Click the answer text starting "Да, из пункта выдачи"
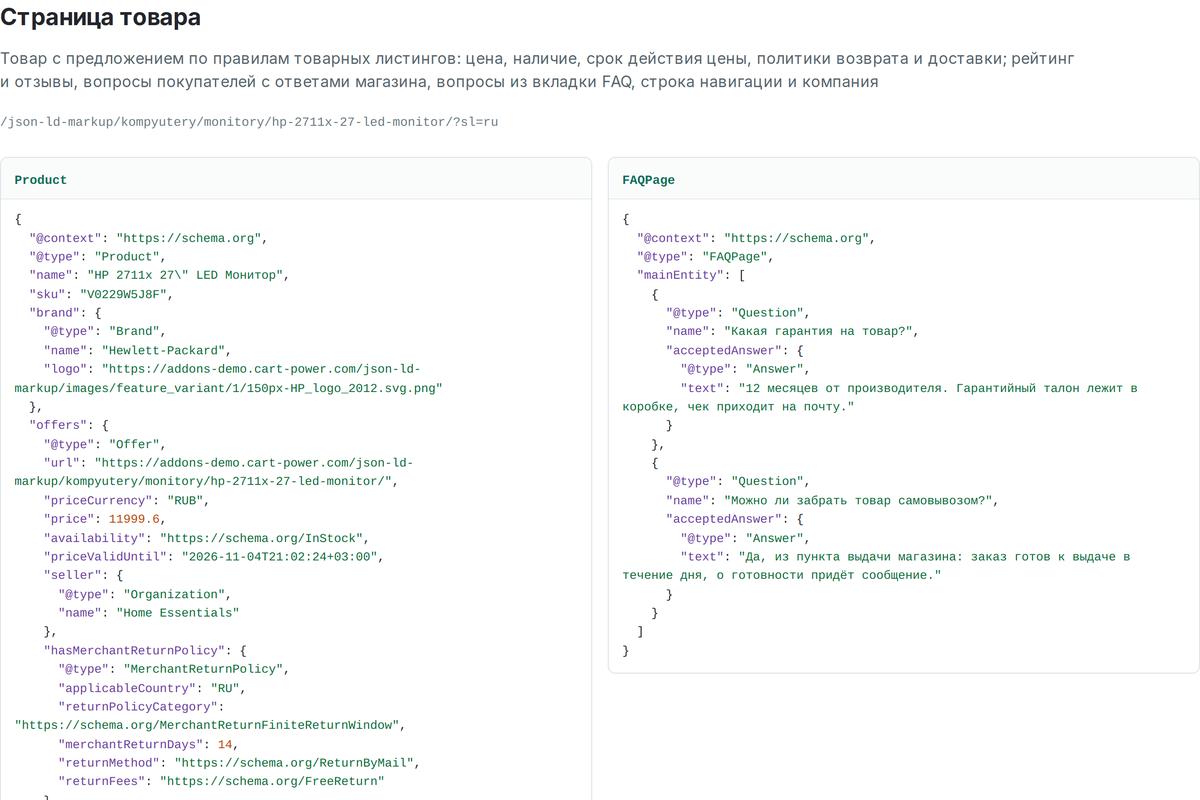 (876, 566)
